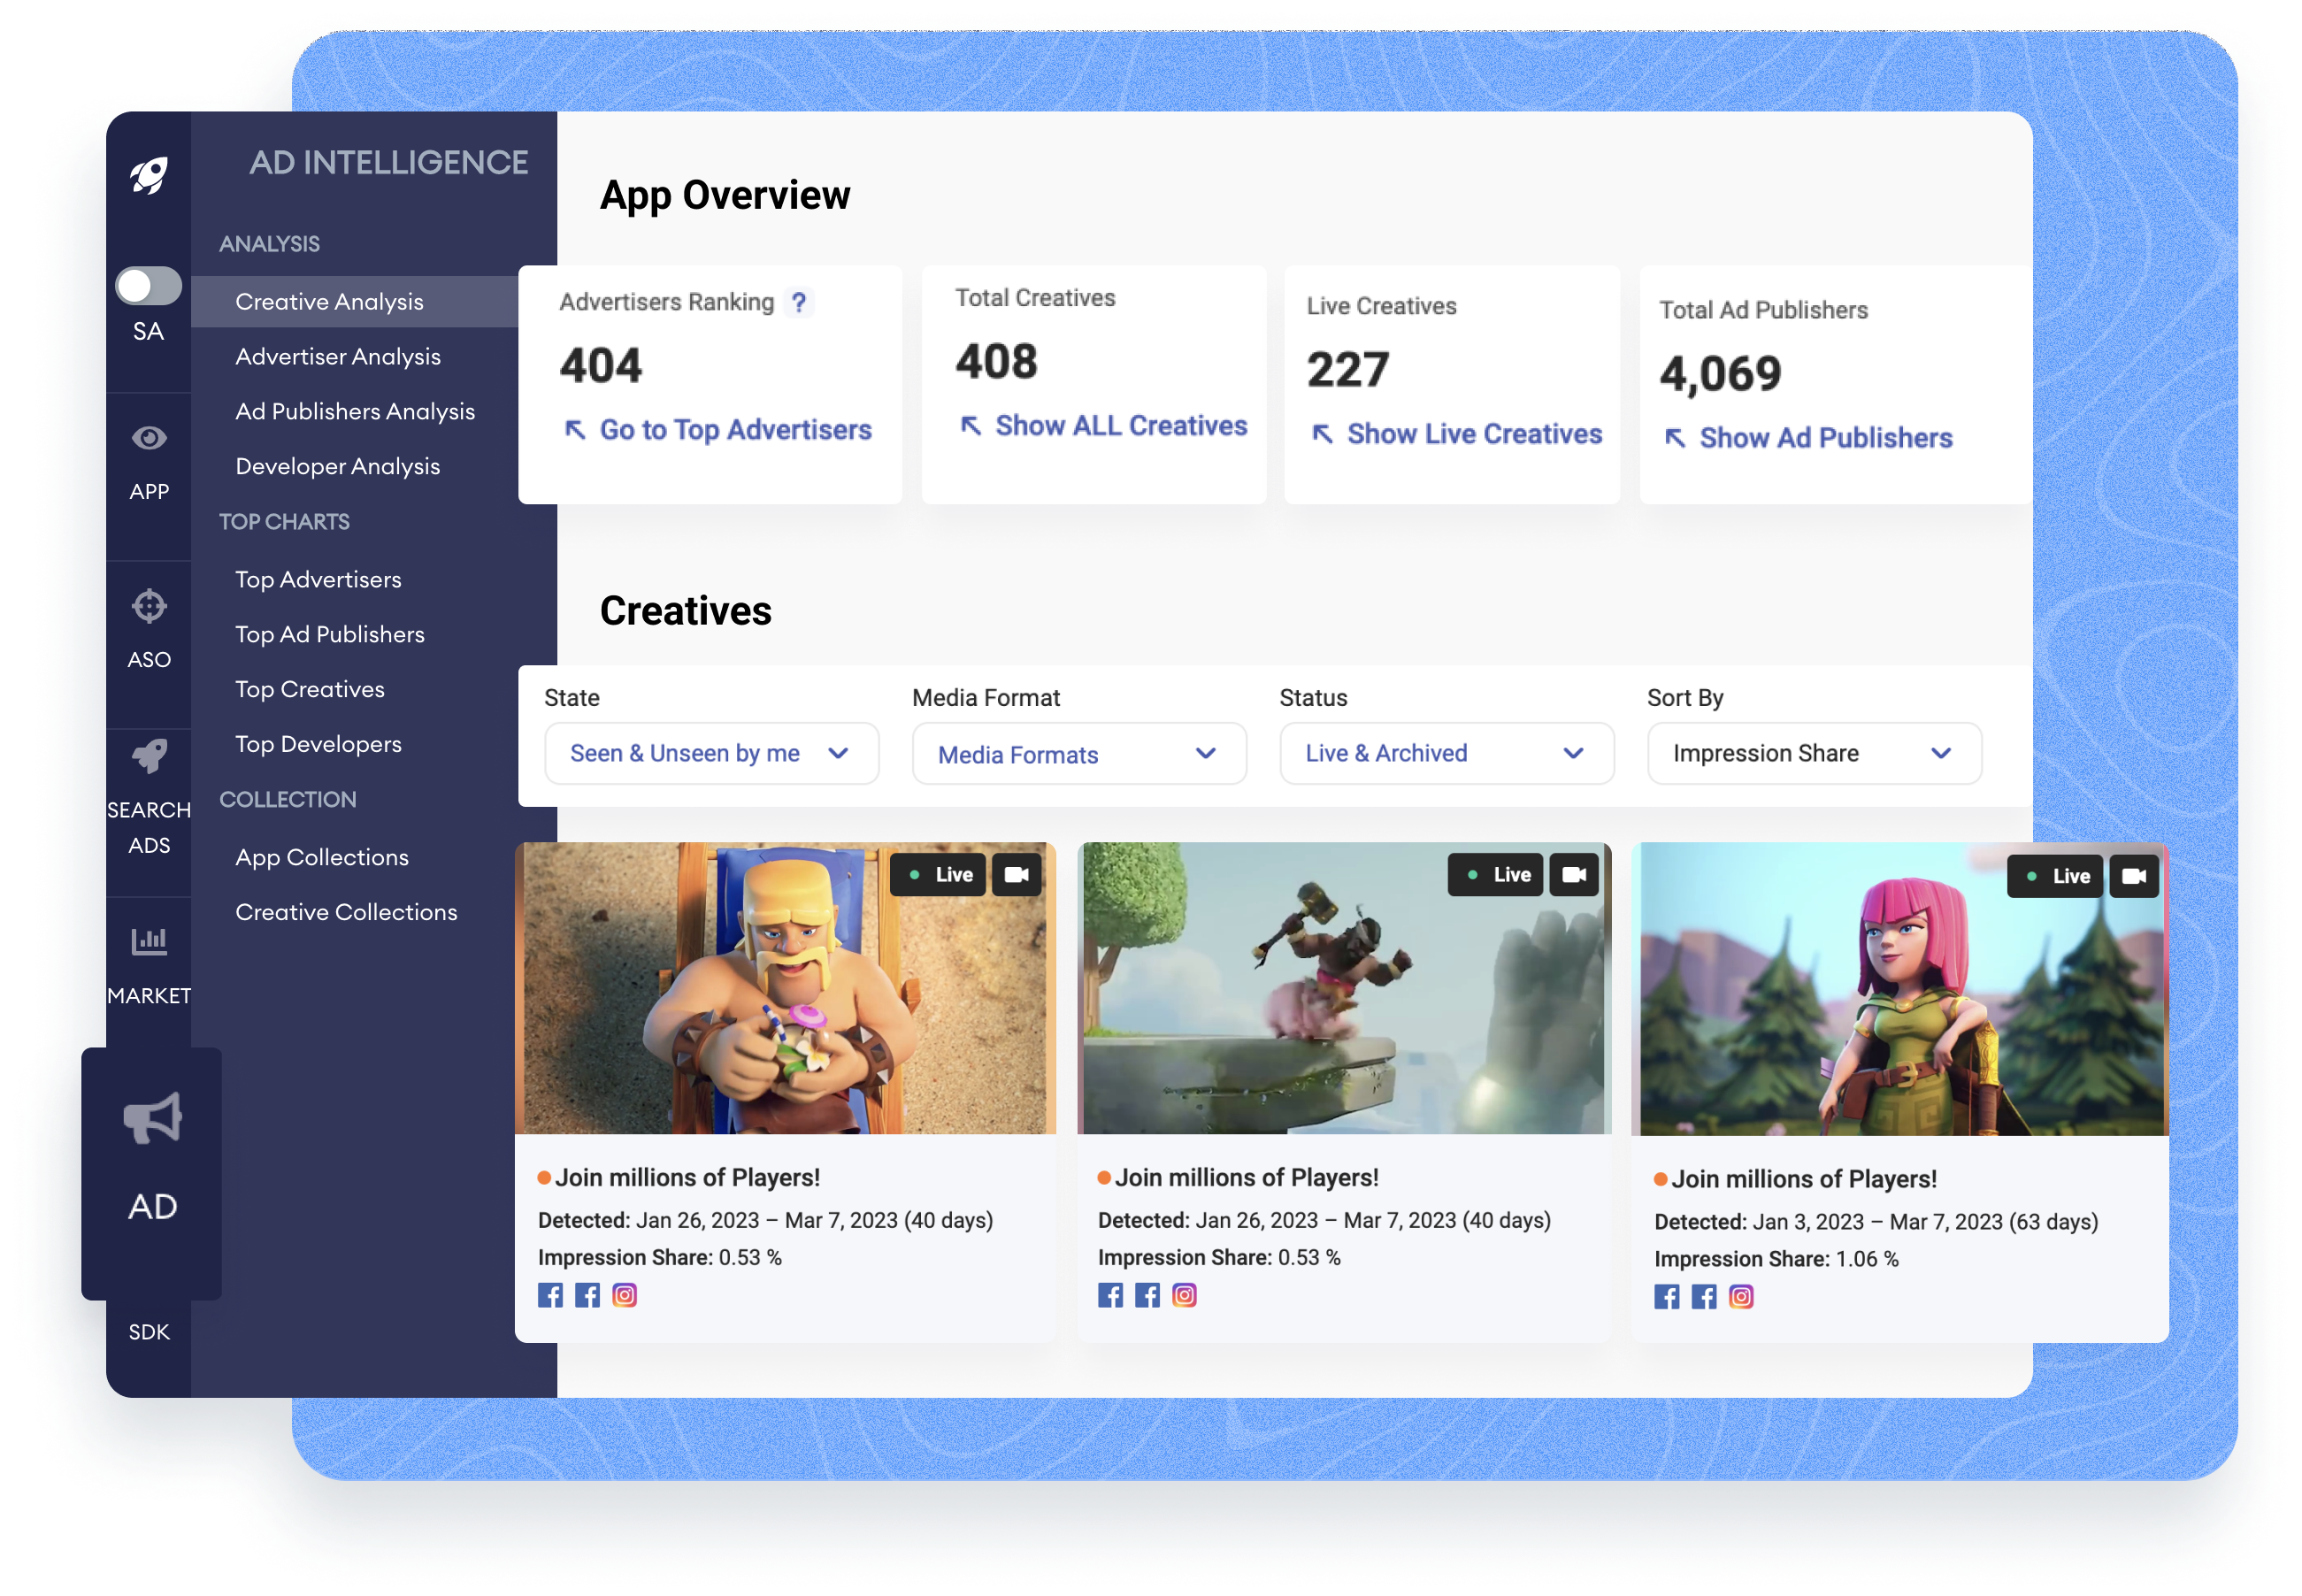Screen dimensions: 2302x1596
Task: Click Total Ad Publishers value 4,069
Action: (x=1721, y=374)
